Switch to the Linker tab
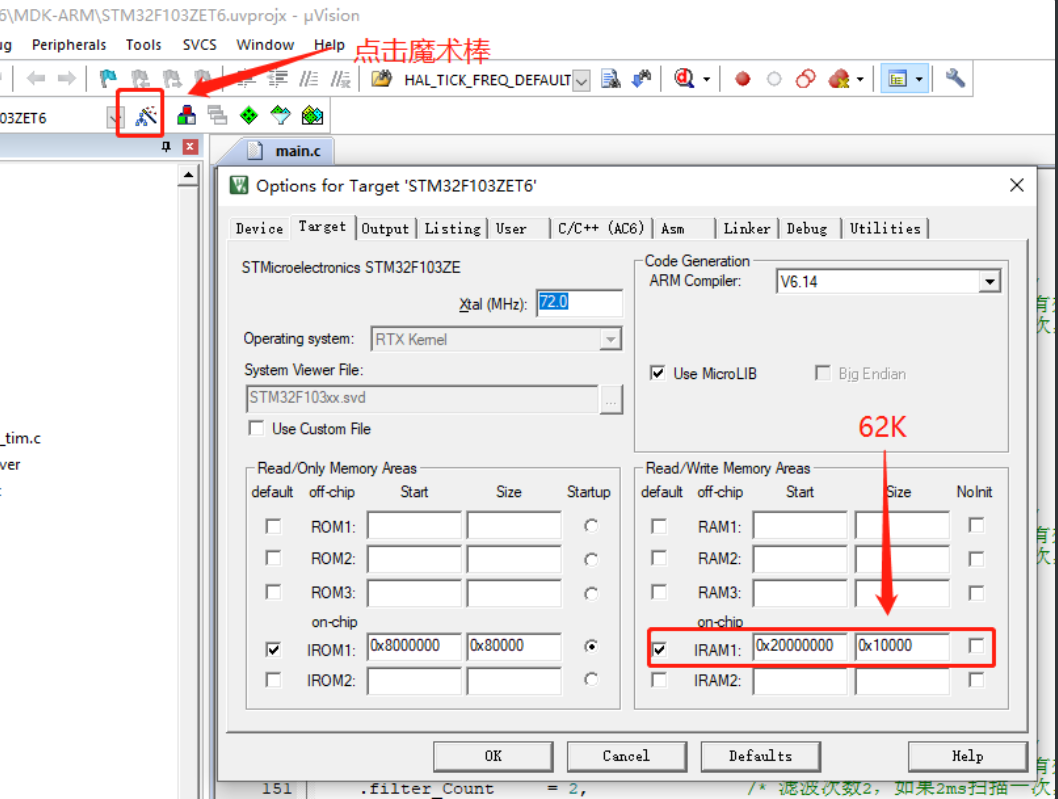Image resolution: width=1058 pixels, height=799 pixels. 746,229
